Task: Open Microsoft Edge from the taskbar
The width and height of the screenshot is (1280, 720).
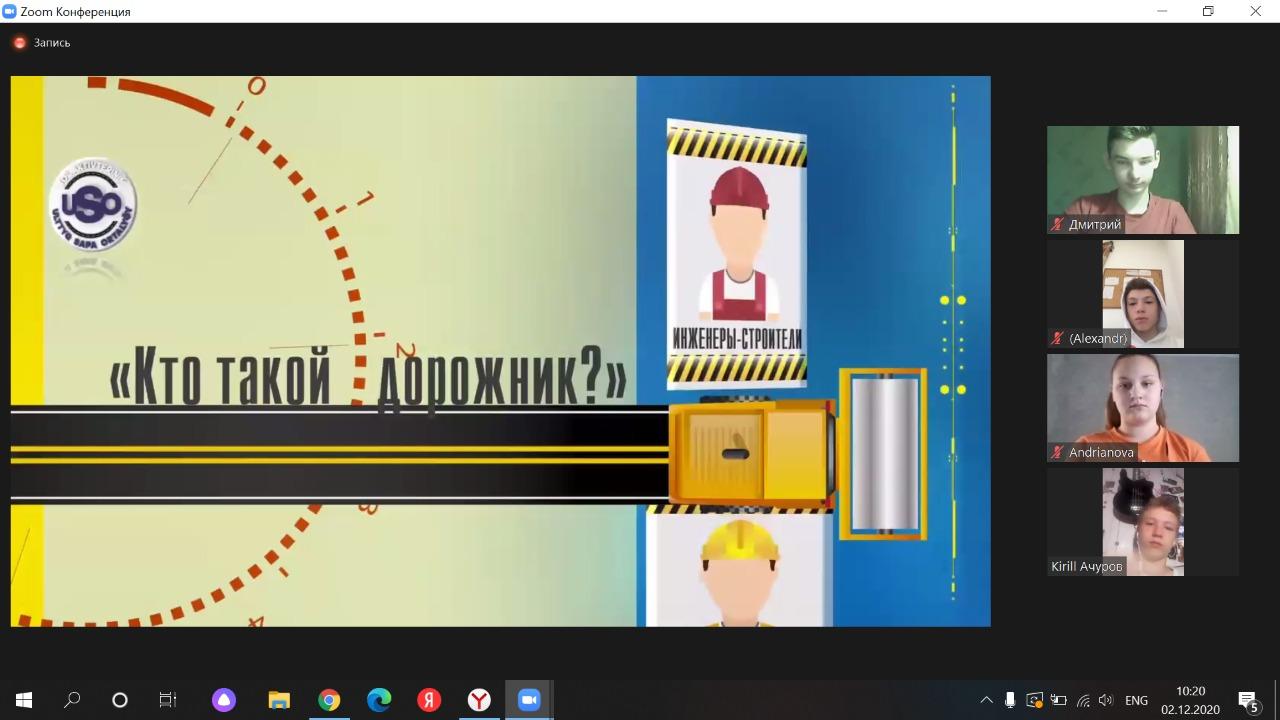Action: (x=379, y=700)
